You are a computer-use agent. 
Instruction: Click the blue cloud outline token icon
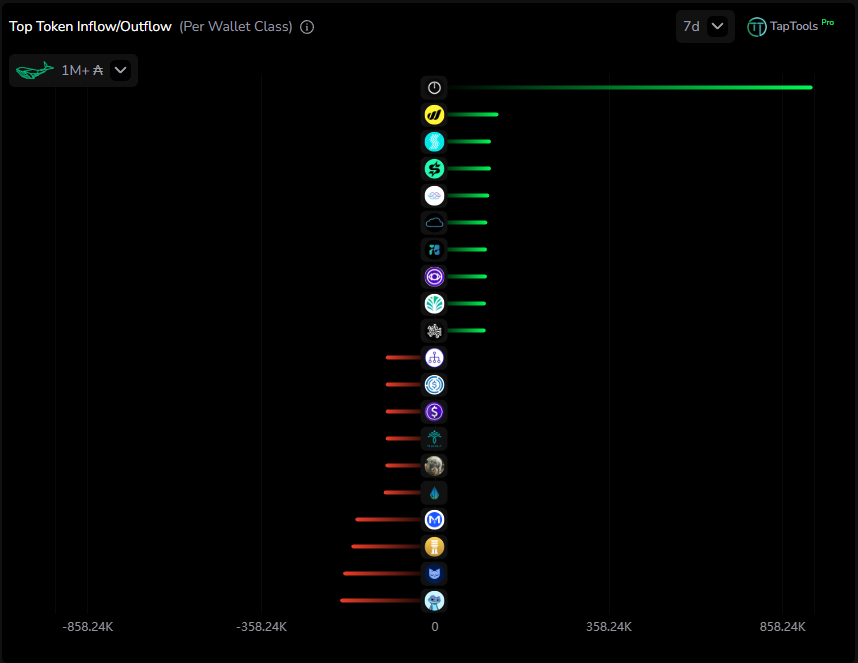(434, 223)
